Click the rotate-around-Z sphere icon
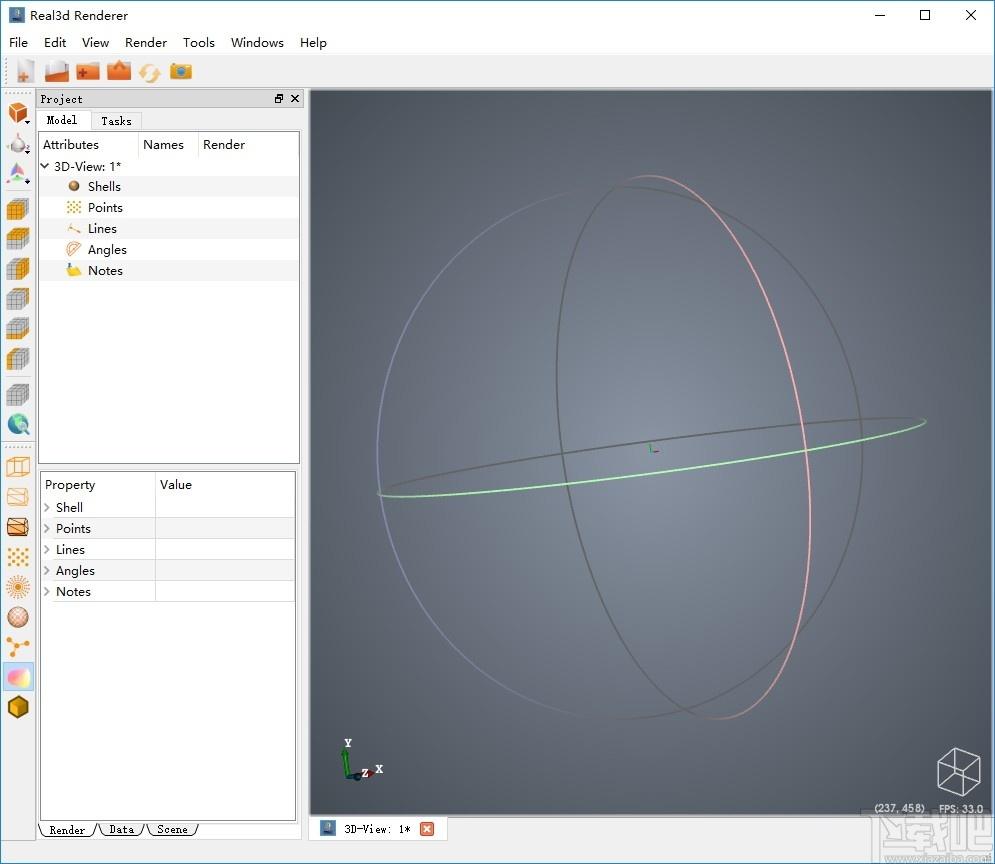995x864 pixels. 18,144
